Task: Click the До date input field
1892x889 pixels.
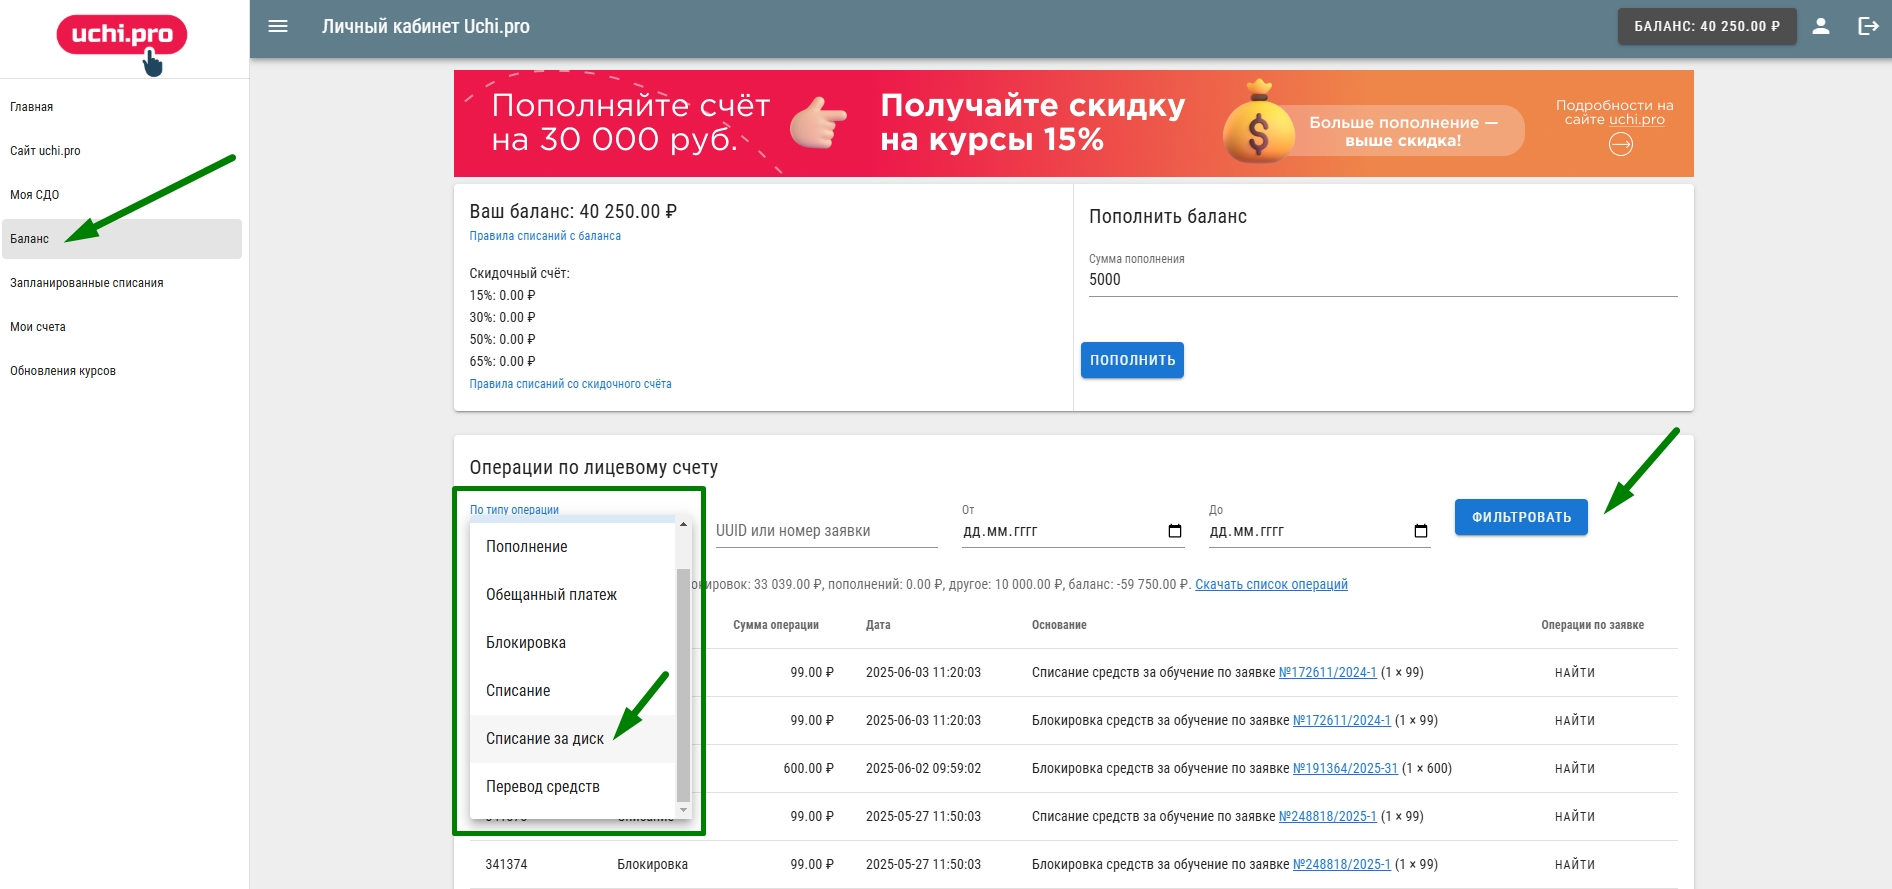Action: tap(1319, 531)
